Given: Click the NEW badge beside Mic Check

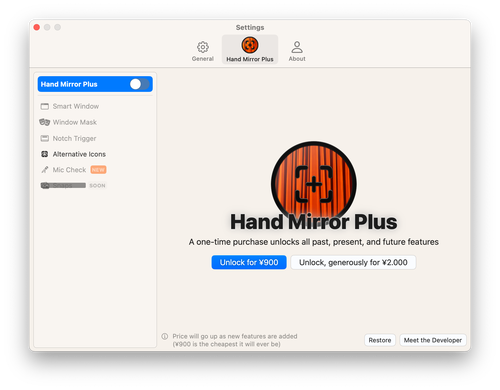Looking at the screenshot, I should [98, 170].
